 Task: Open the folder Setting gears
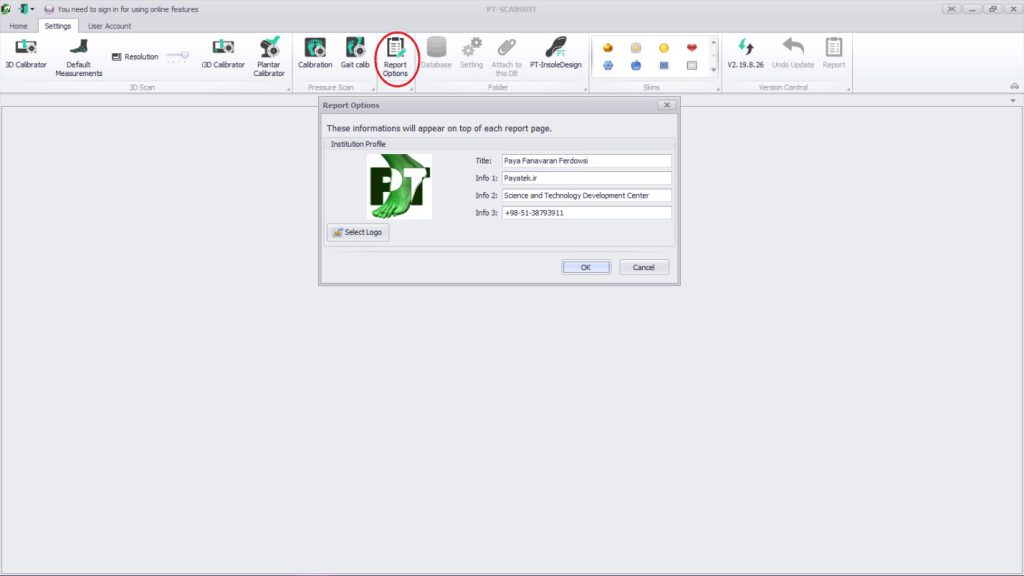coord(471,54)
